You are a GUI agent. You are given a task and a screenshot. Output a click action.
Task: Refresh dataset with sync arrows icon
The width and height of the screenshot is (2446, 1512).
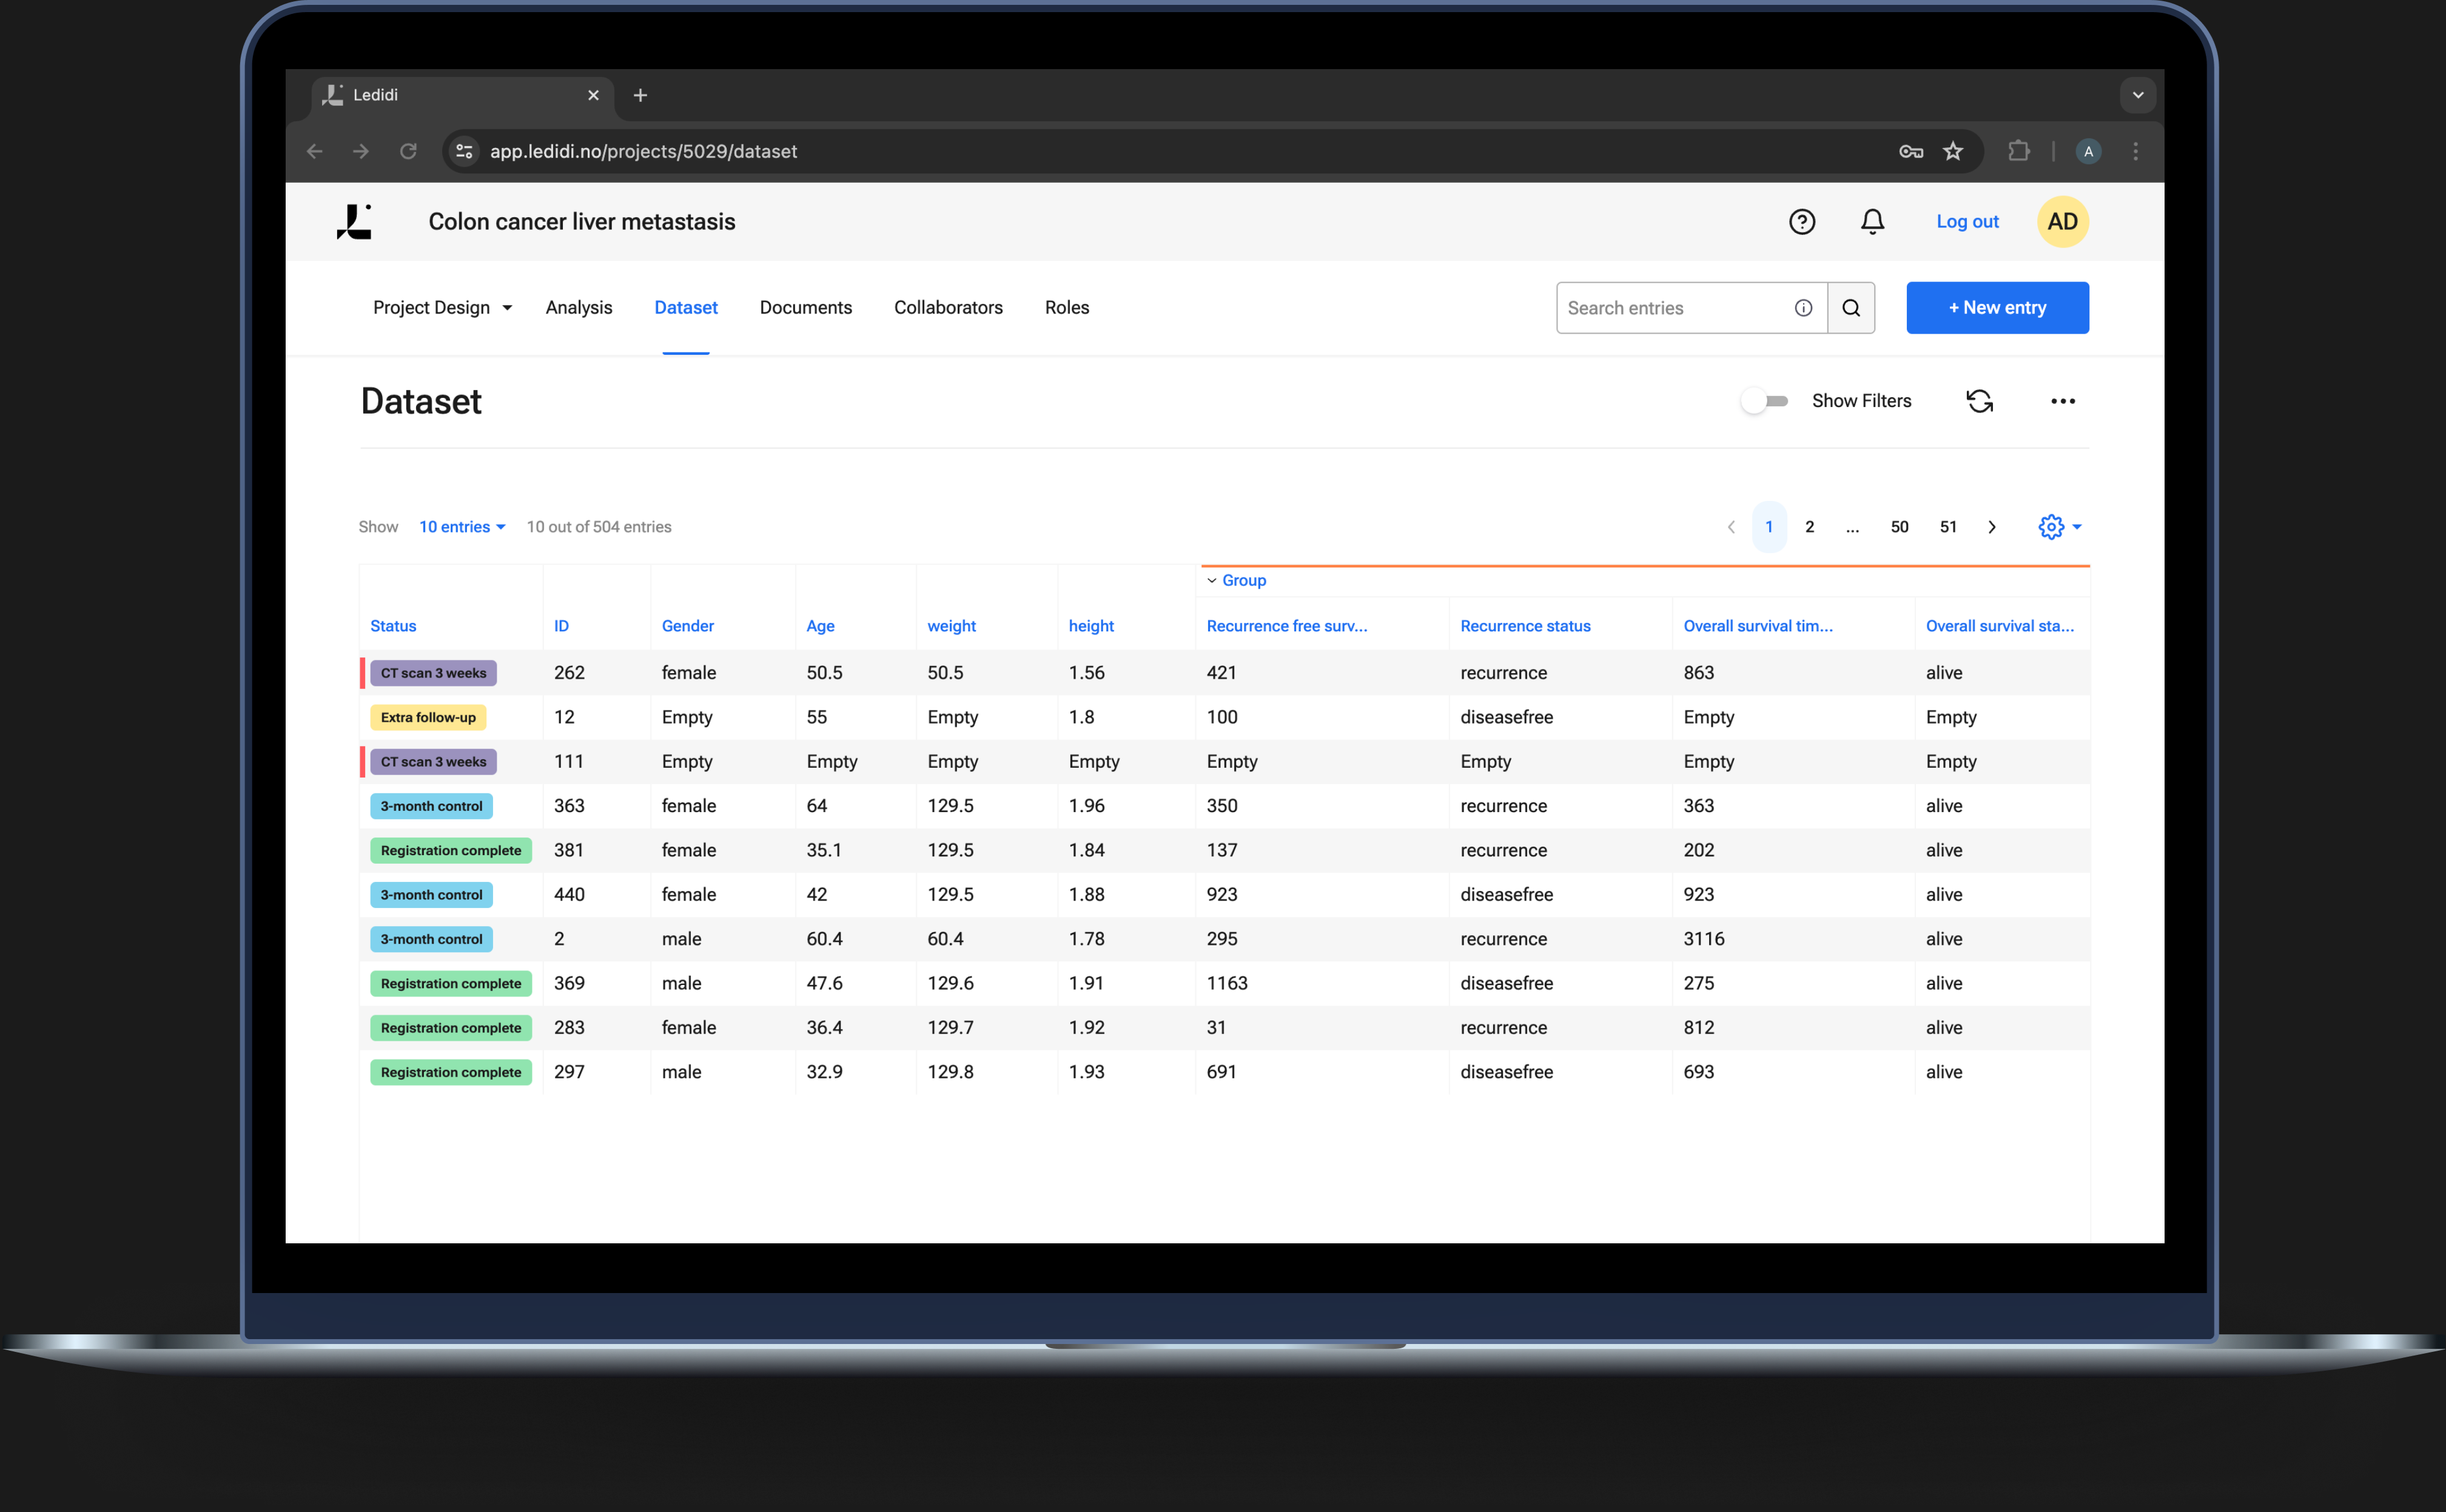click(x=1979, y=401)
